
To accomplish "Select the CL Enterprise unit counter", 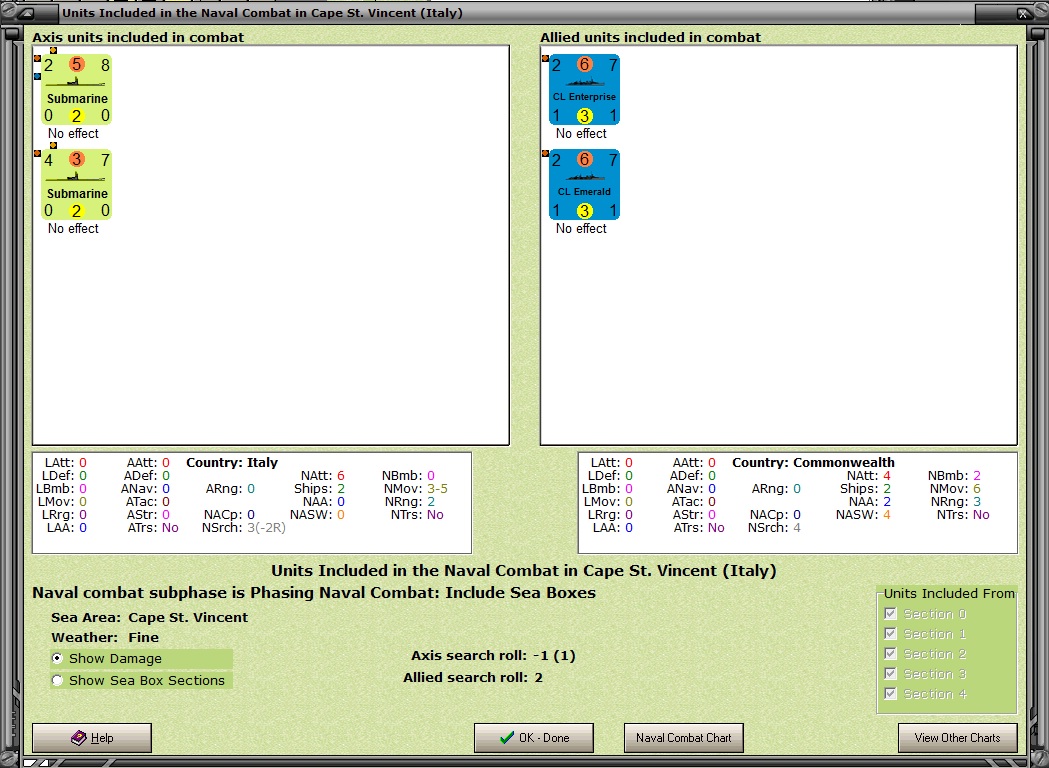I will [x=584, y=90].
